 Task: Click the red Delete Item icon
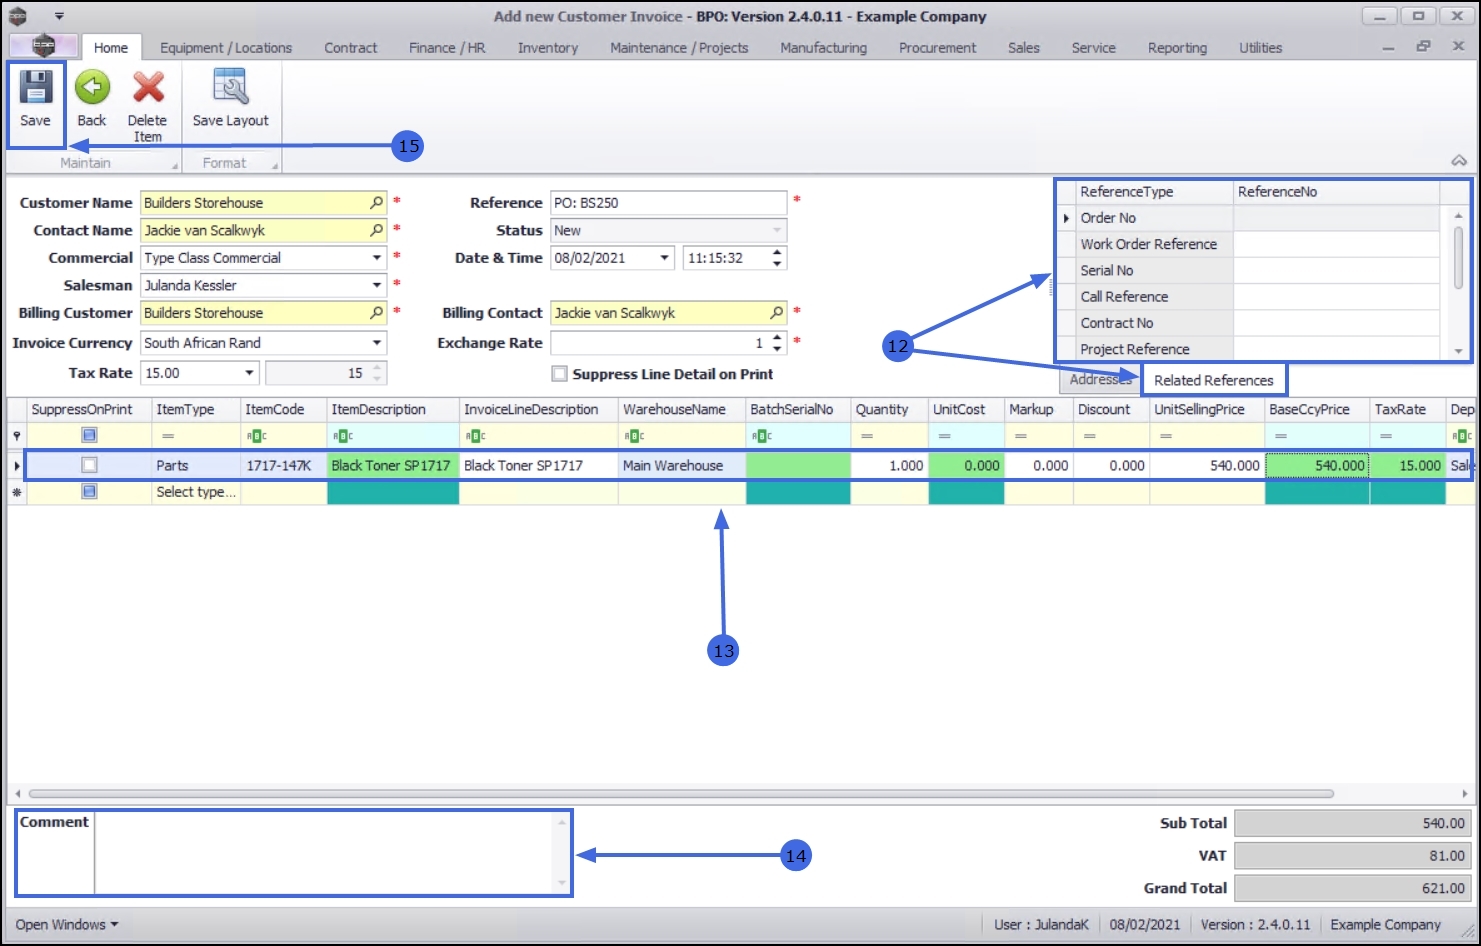148,87
